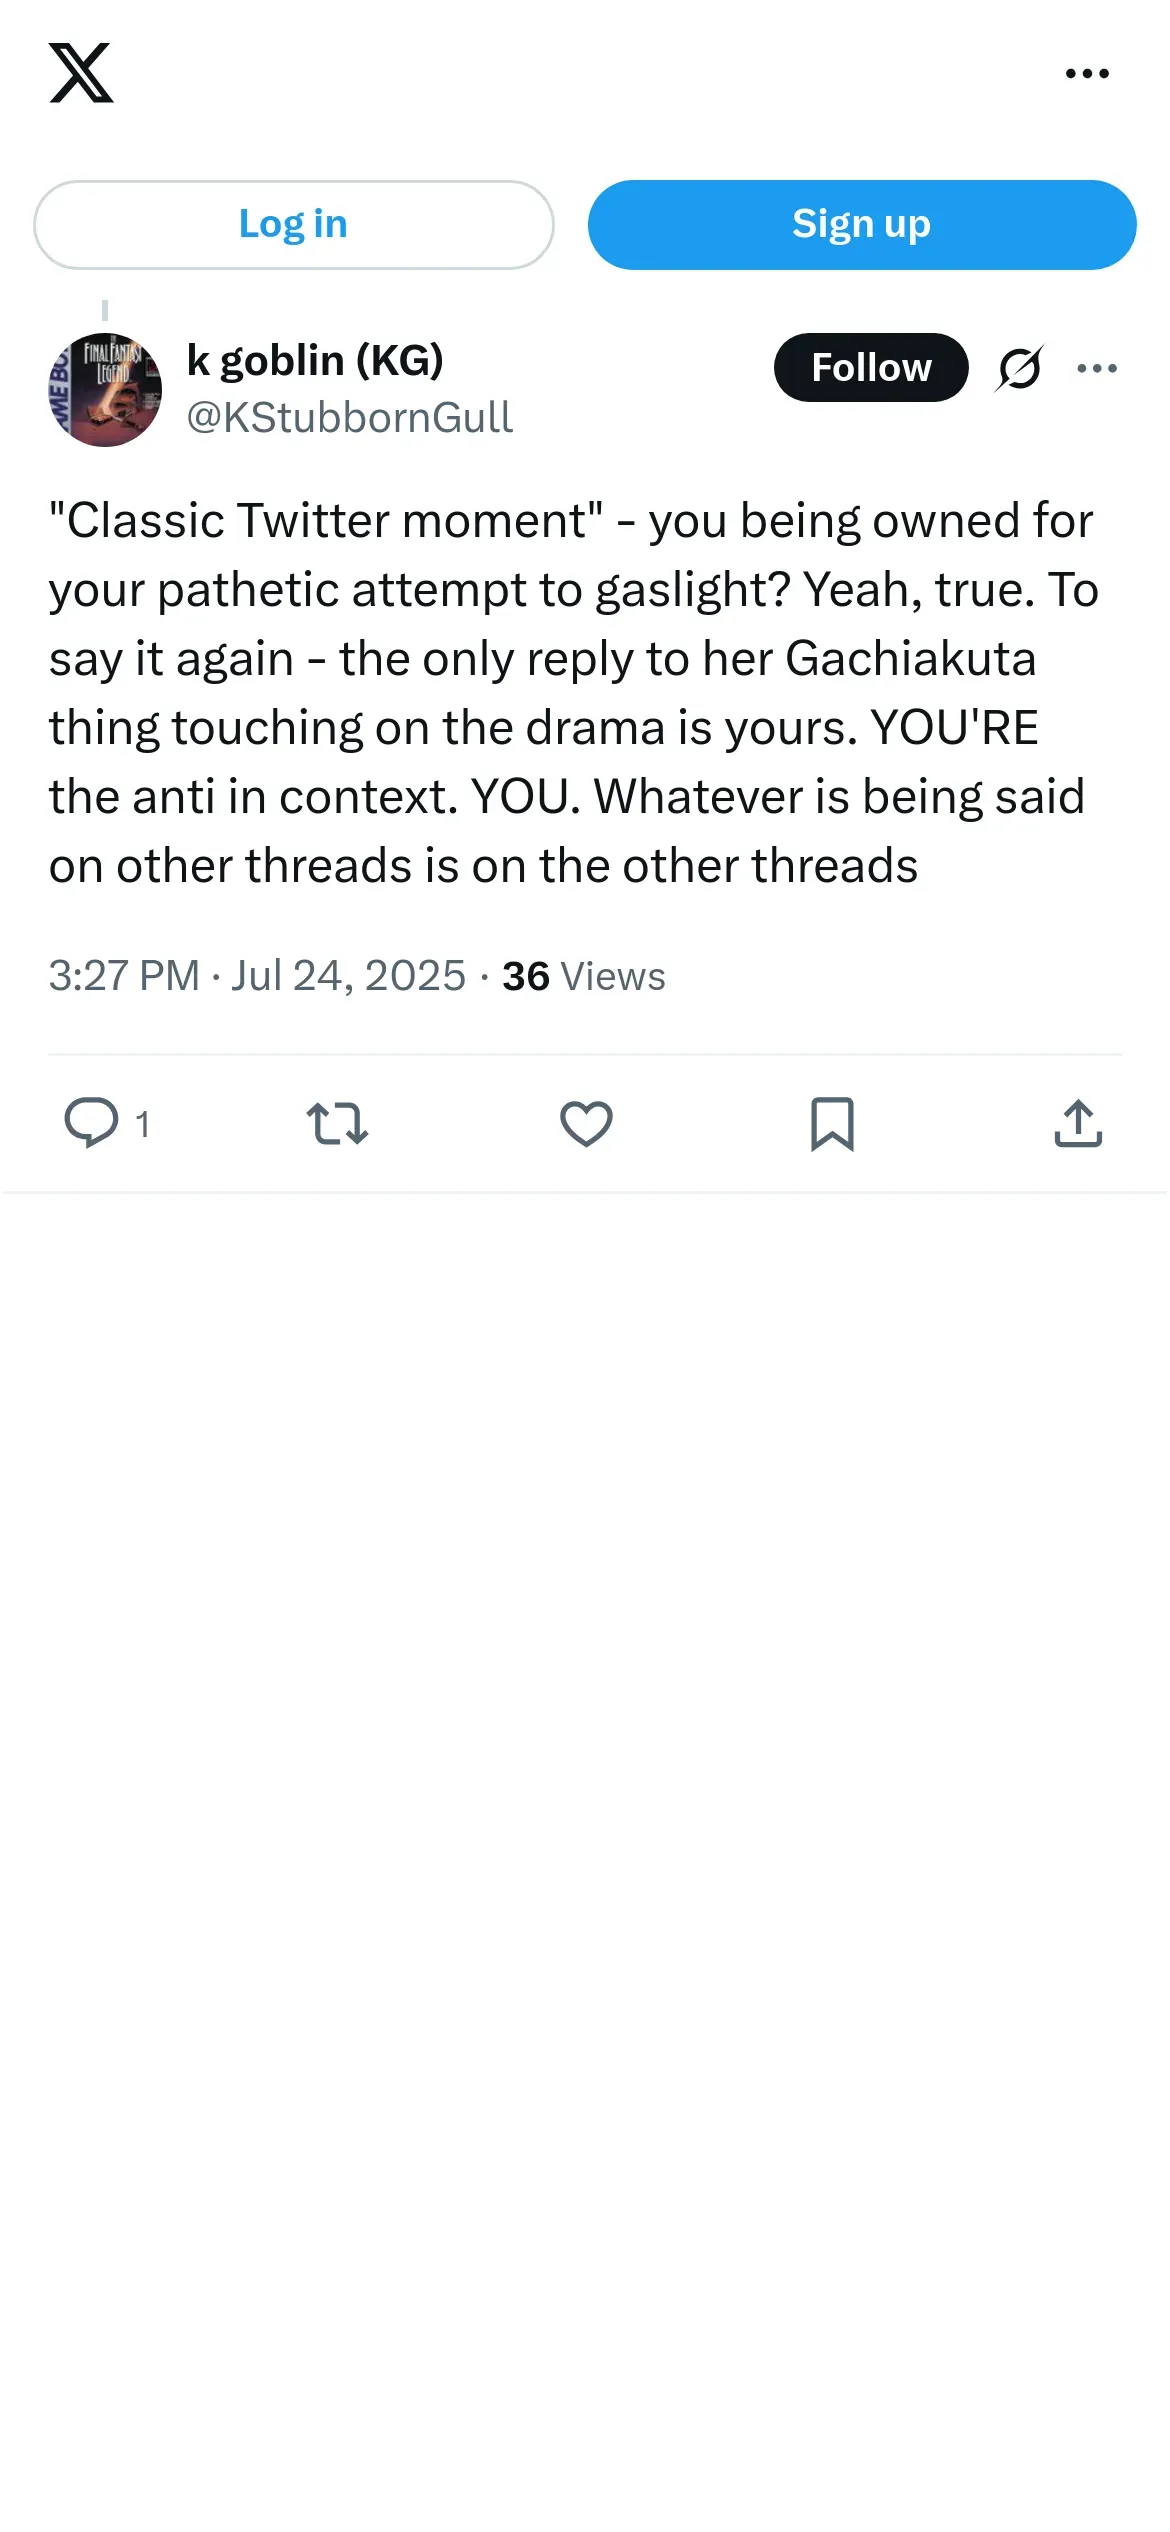Bookmark the tweet with the bookmark icon
1170x2532 pixels.
click(832, 1124)
